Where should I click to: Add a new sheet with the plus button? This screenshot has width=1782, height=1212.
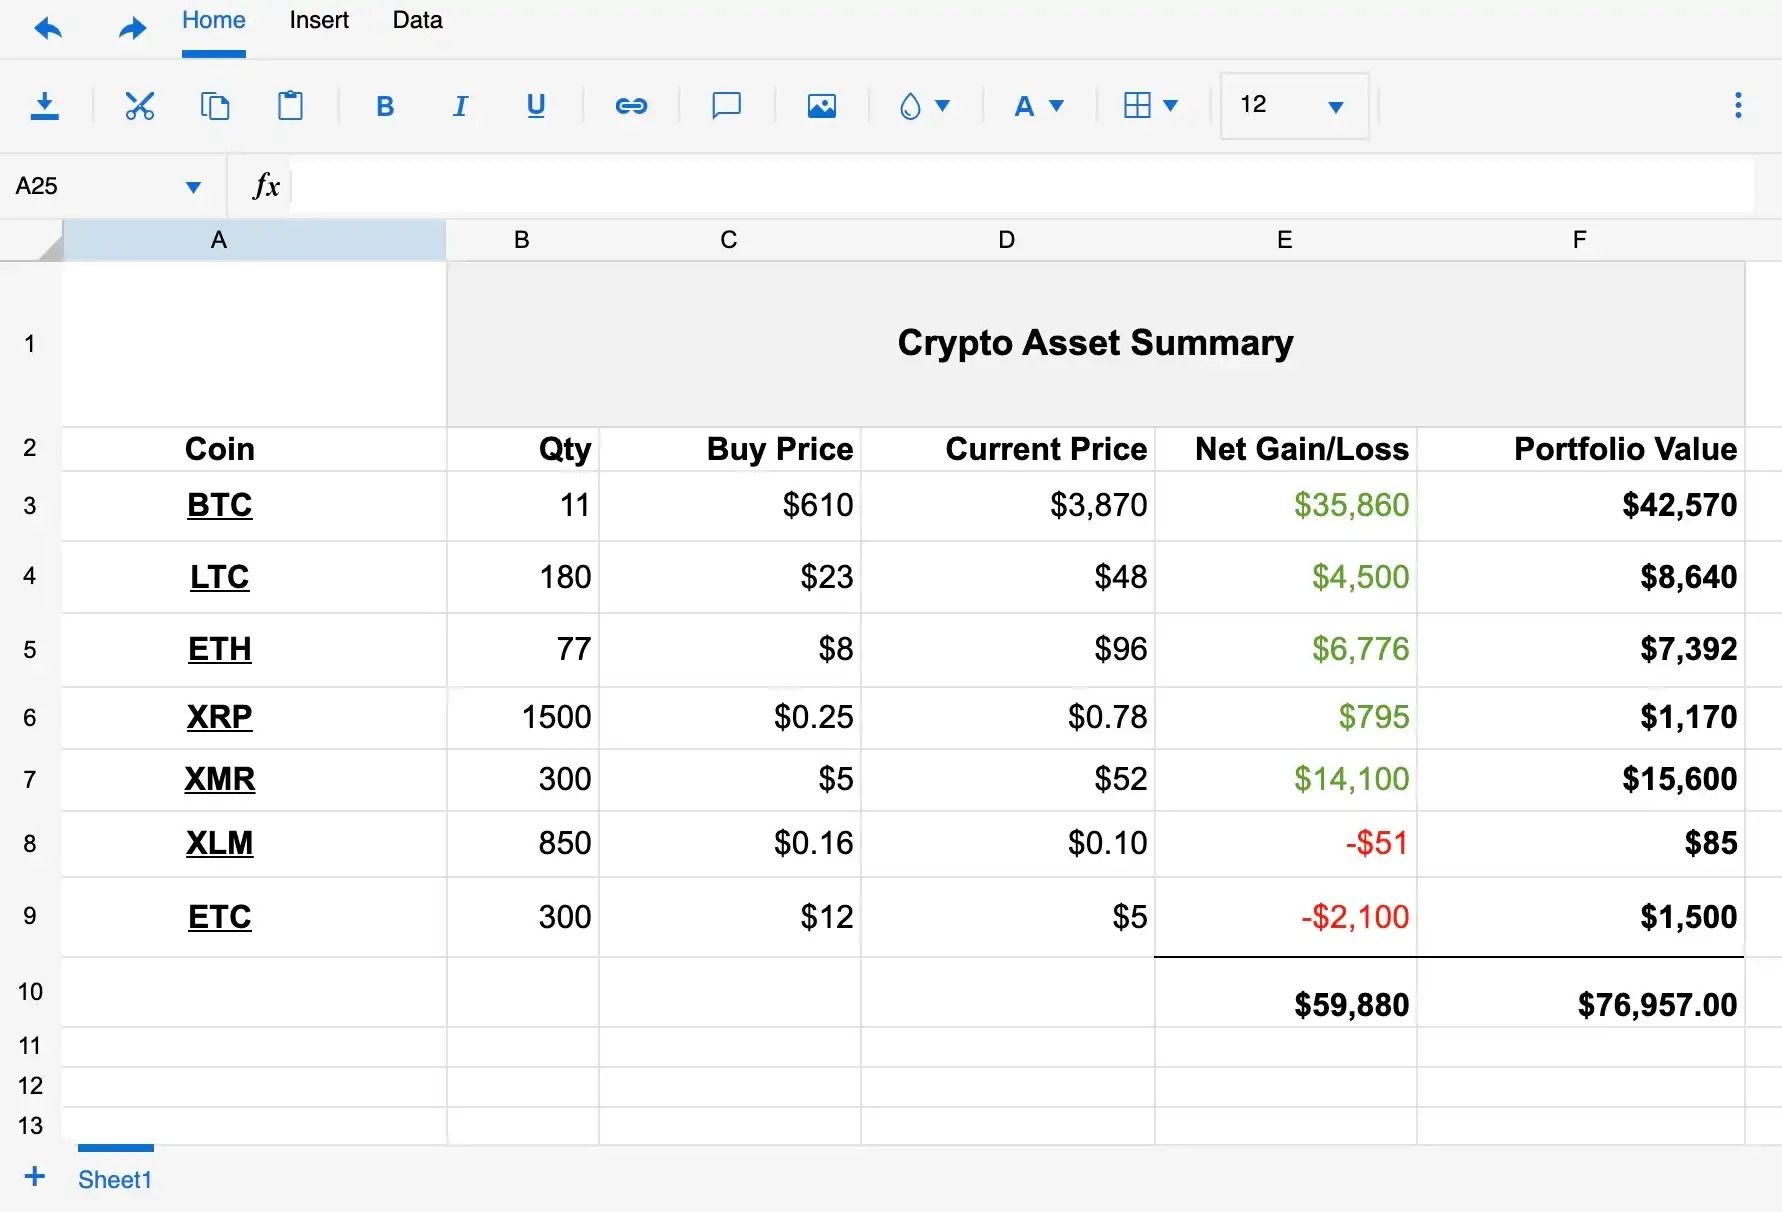click(36, 1177)
